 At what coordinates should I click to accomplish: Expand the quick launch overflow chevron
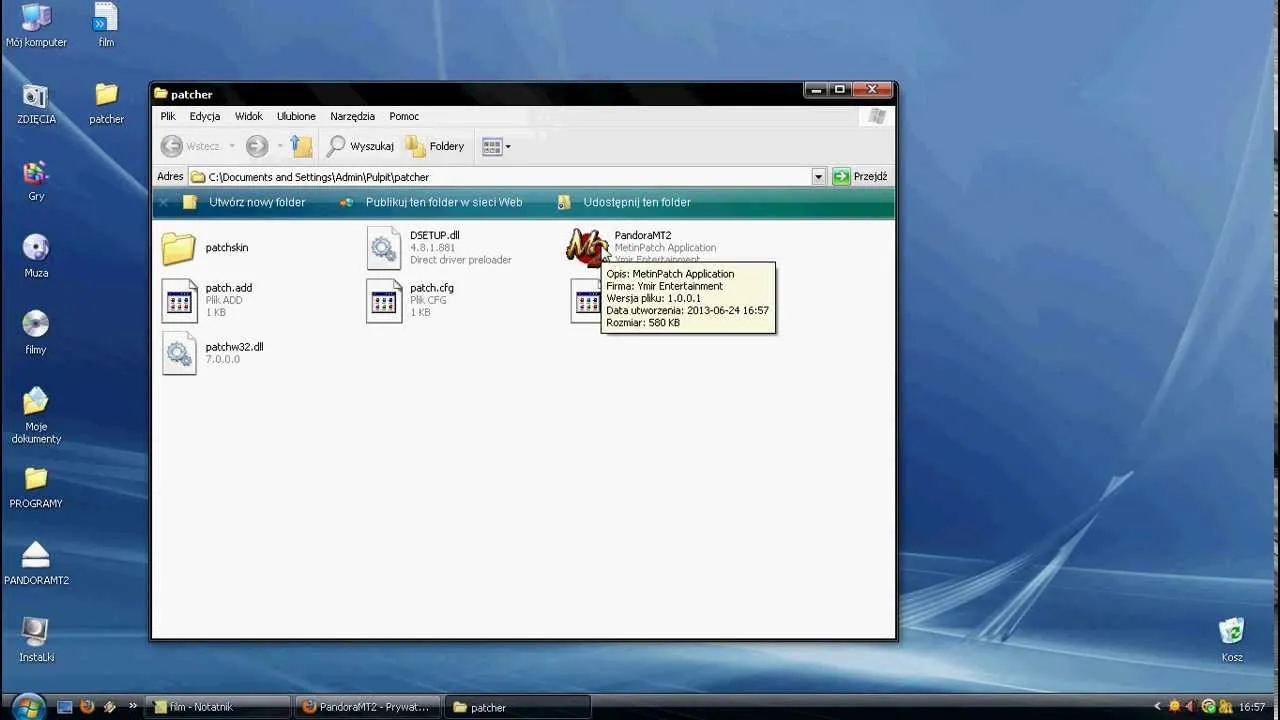point(133,706)
